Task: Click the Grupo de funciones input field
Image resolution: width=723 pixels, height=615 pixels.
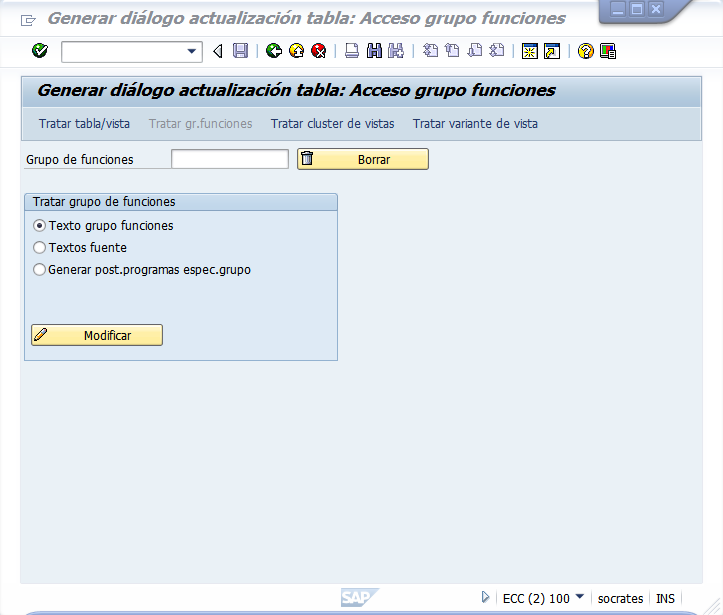Action: [x=230, y=159]
